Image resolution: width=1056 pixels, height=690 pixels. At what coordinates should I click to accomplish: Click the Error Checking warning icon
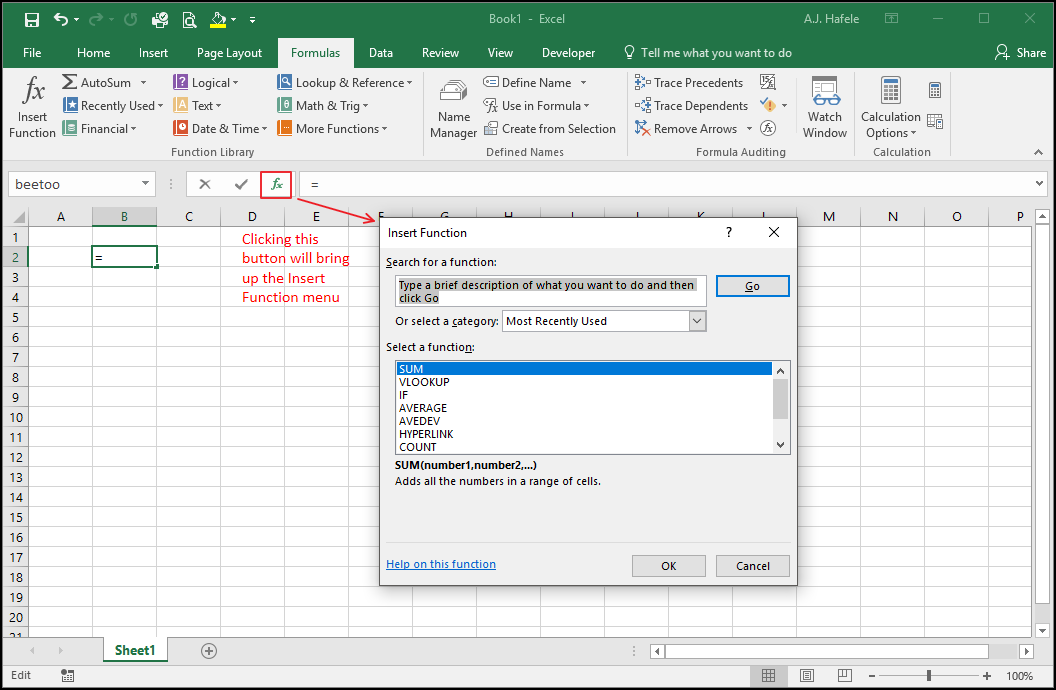(x=768, y=105)
